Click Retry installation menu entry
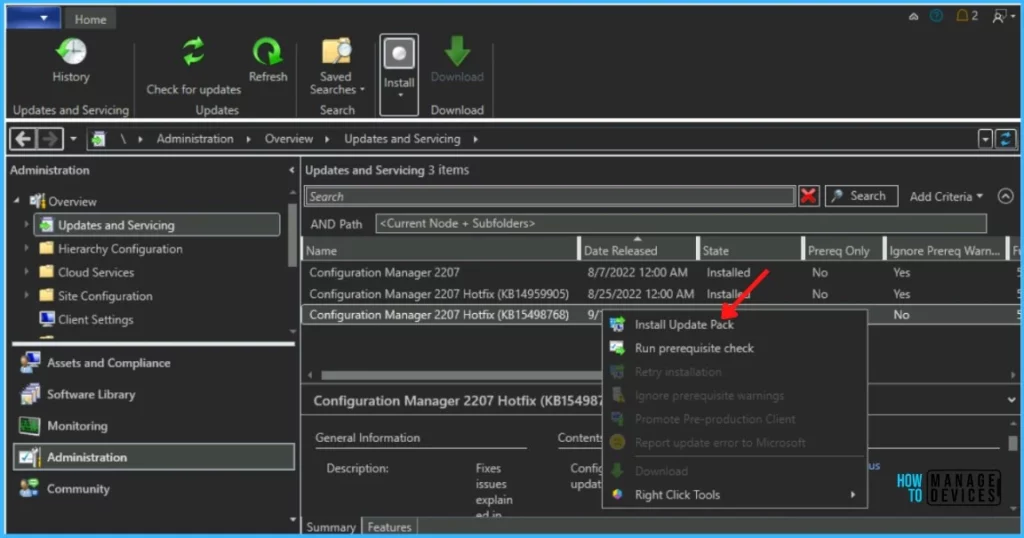 click(735, 372)
